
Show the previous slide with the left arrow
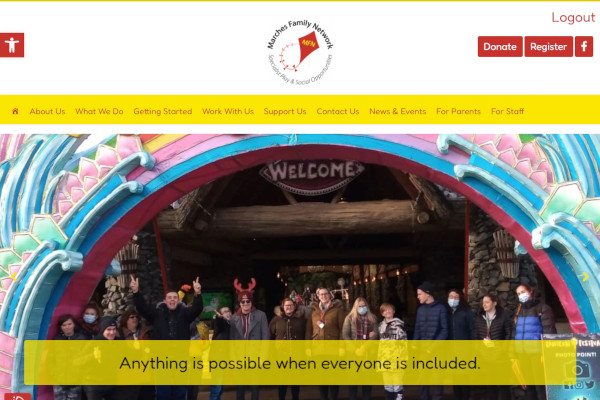[x=14, y=276]
